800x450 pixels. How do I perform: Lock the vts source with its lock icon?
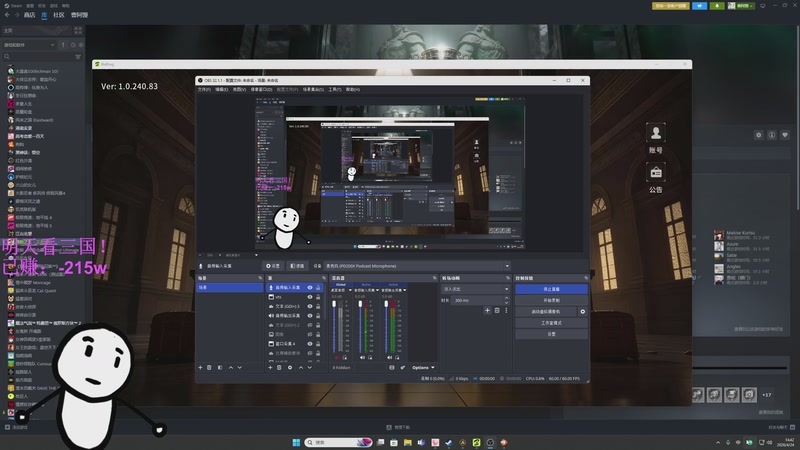318,297
